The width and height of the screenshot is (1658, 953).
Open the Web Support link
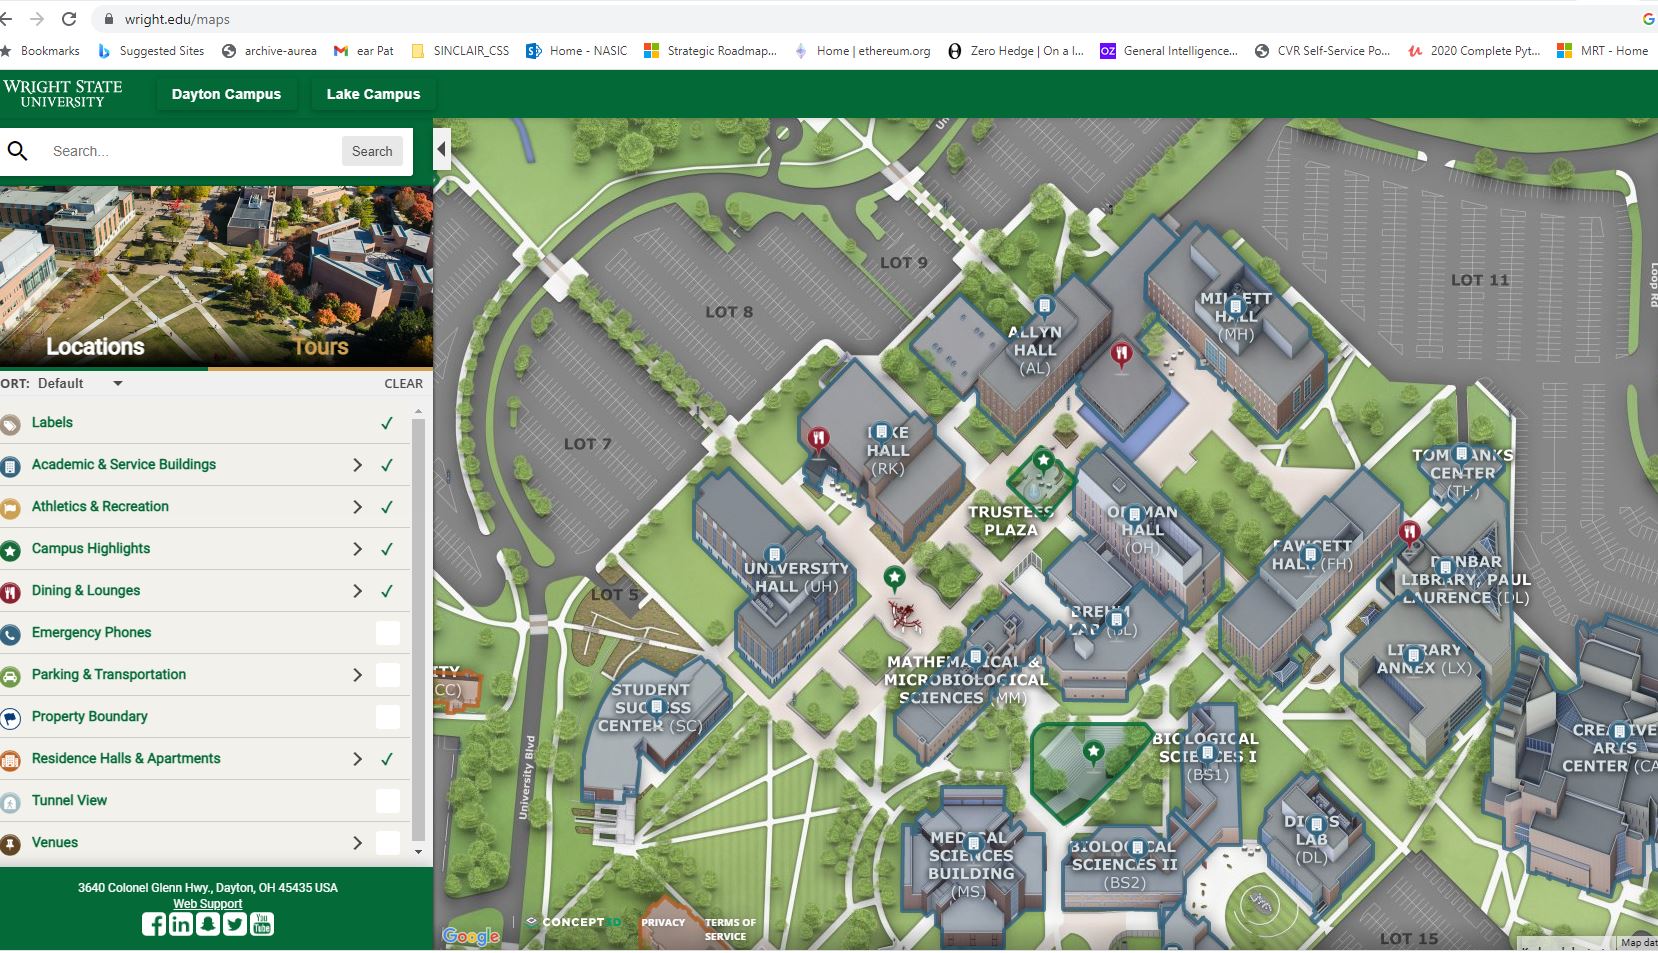pyautogui.click(x=208, y=904)
